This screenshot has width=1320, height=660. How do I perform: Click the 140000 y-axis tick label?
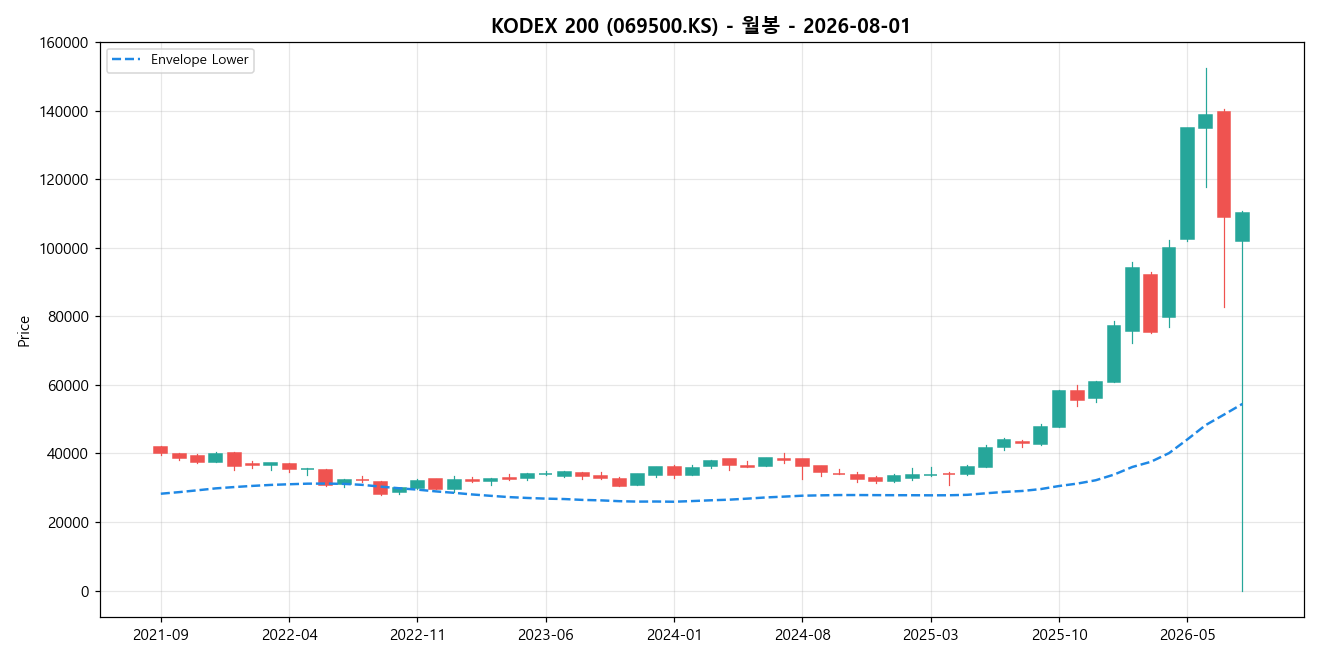(x=63, y=111)
